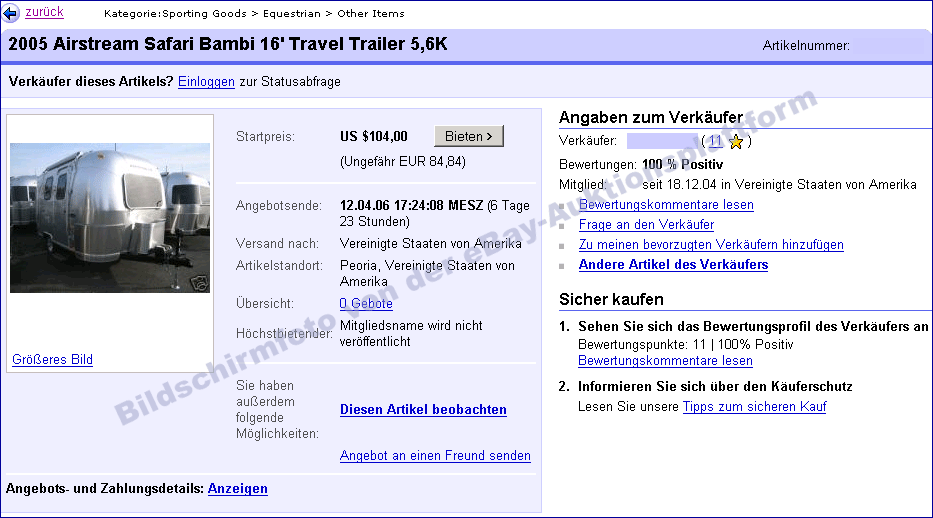
Task: Open the Größeres Bild link
Action: click(52, 359)
